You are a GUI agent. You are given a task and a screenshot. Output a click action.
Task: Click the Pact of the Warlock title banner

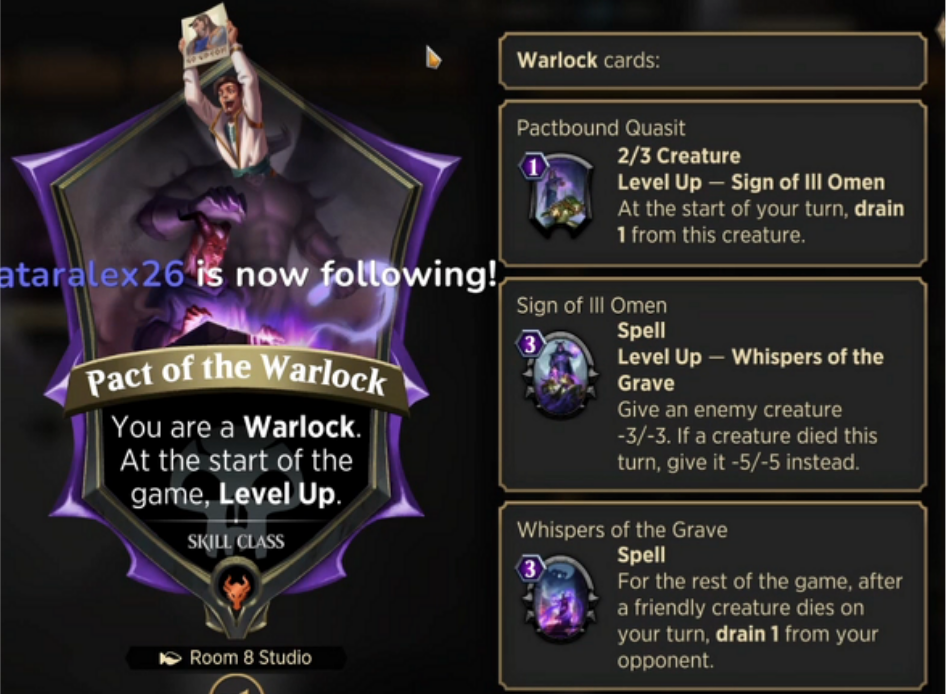click(x=236, y=377)
